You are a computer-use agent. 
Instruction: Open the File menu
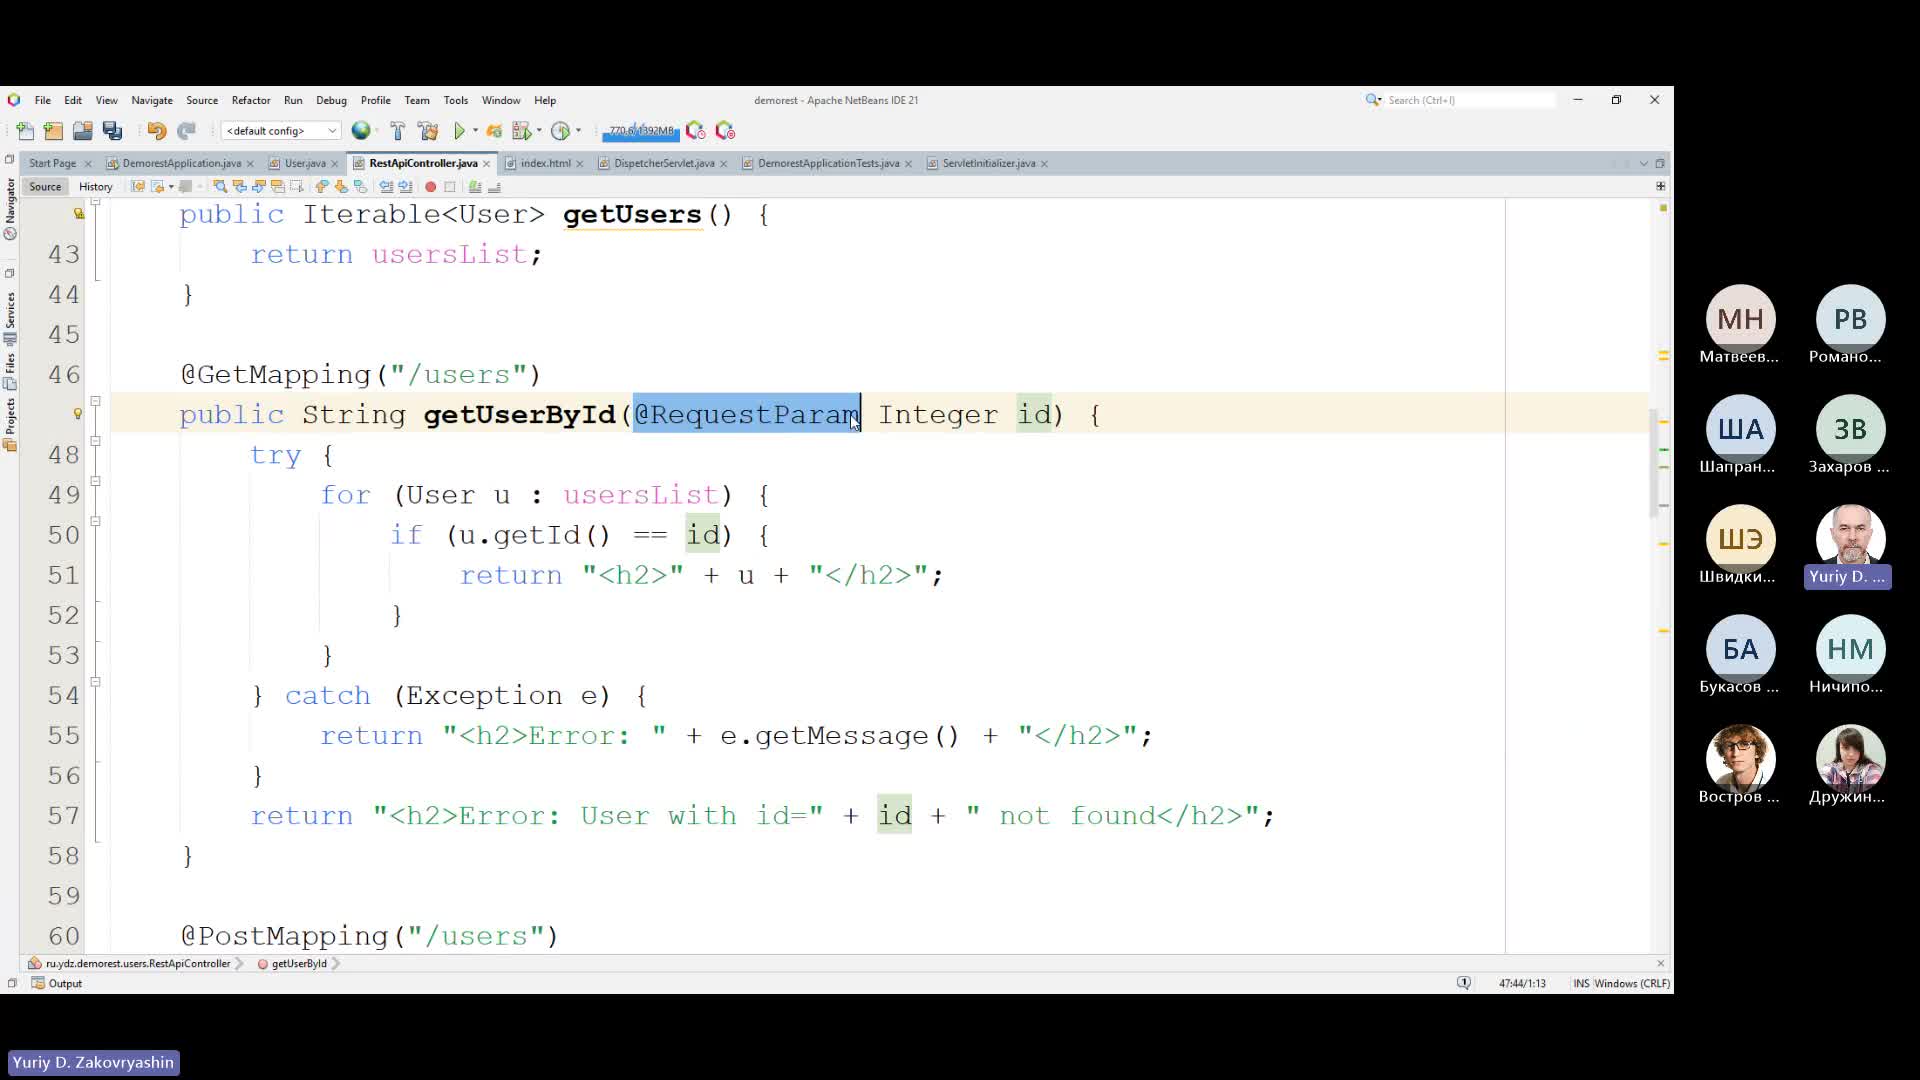pyautogui.click(x=43, y=100)
